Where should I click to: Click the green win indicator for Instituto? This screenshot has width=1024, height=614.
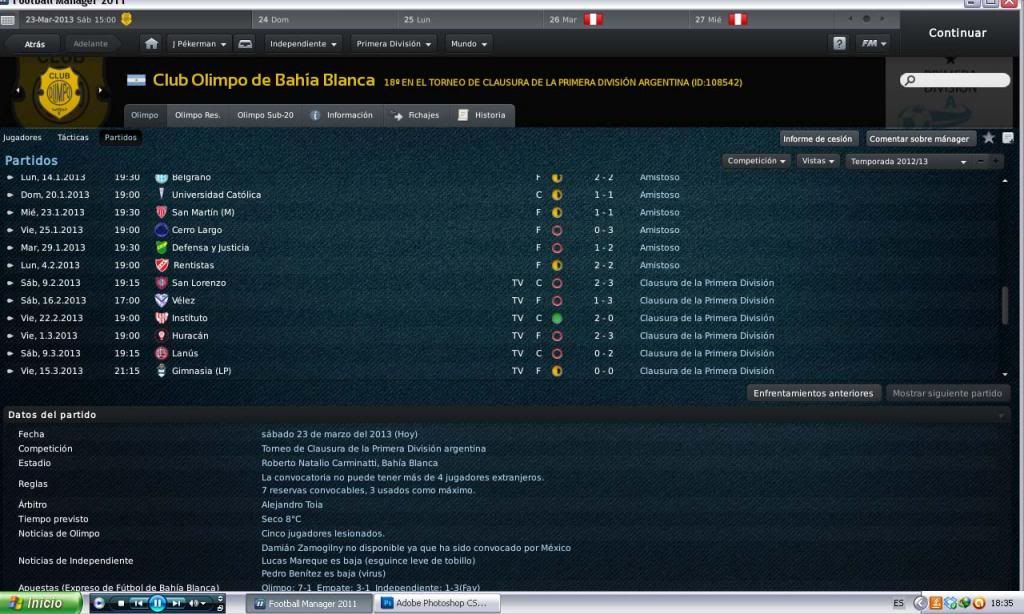coord(557,319)
